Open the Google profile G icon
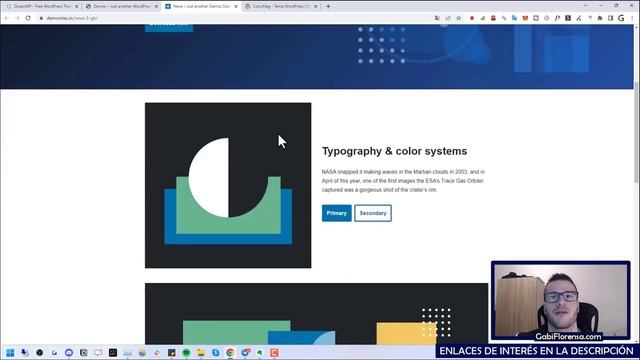Viewport: 640px width, 360px height. (621, 18)
